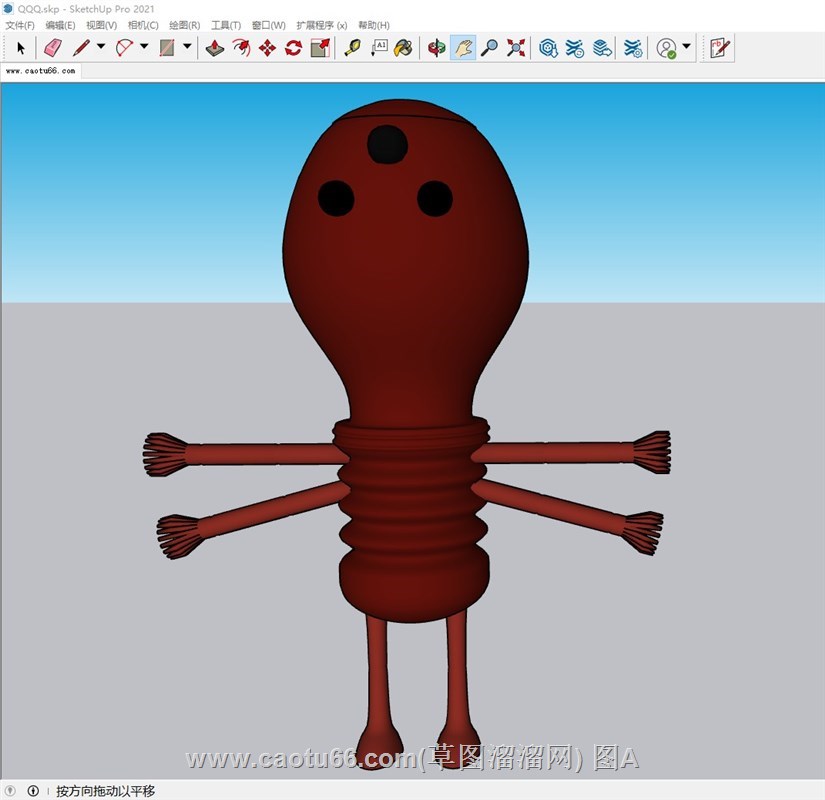Screen dimensions: 825x800
Task: Activate the Paint Bucket tool
Action: click(403, 47)
